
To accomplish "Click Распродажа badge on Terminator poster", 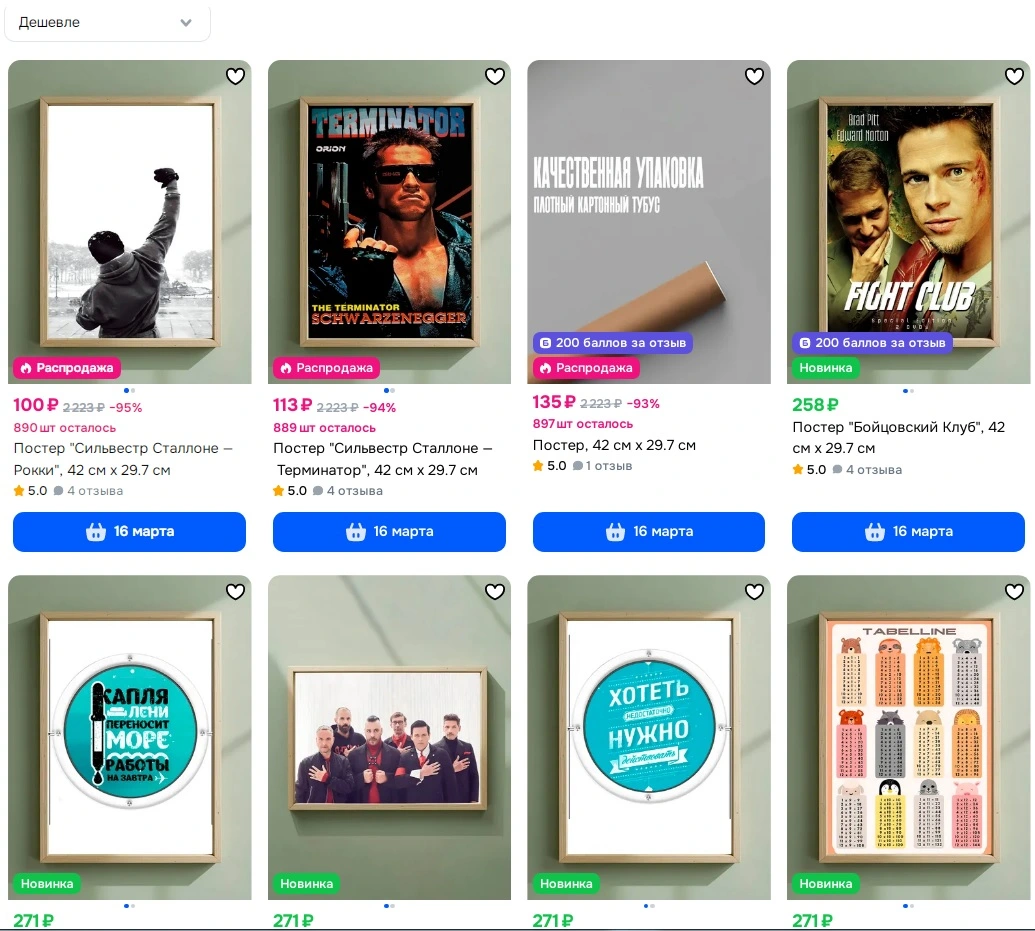I will [326, 368].
